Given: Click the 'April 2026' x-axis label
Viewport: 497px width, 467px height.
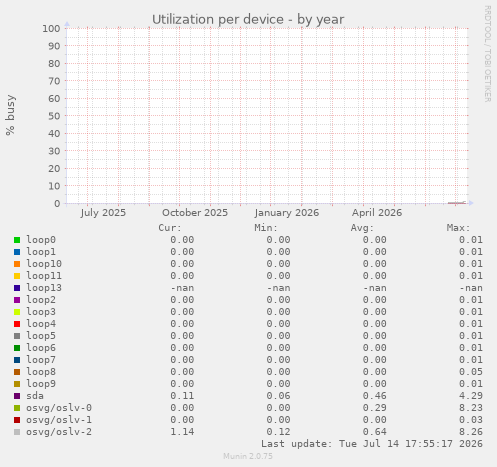Looking at the screenshot, I should (377, 213).
